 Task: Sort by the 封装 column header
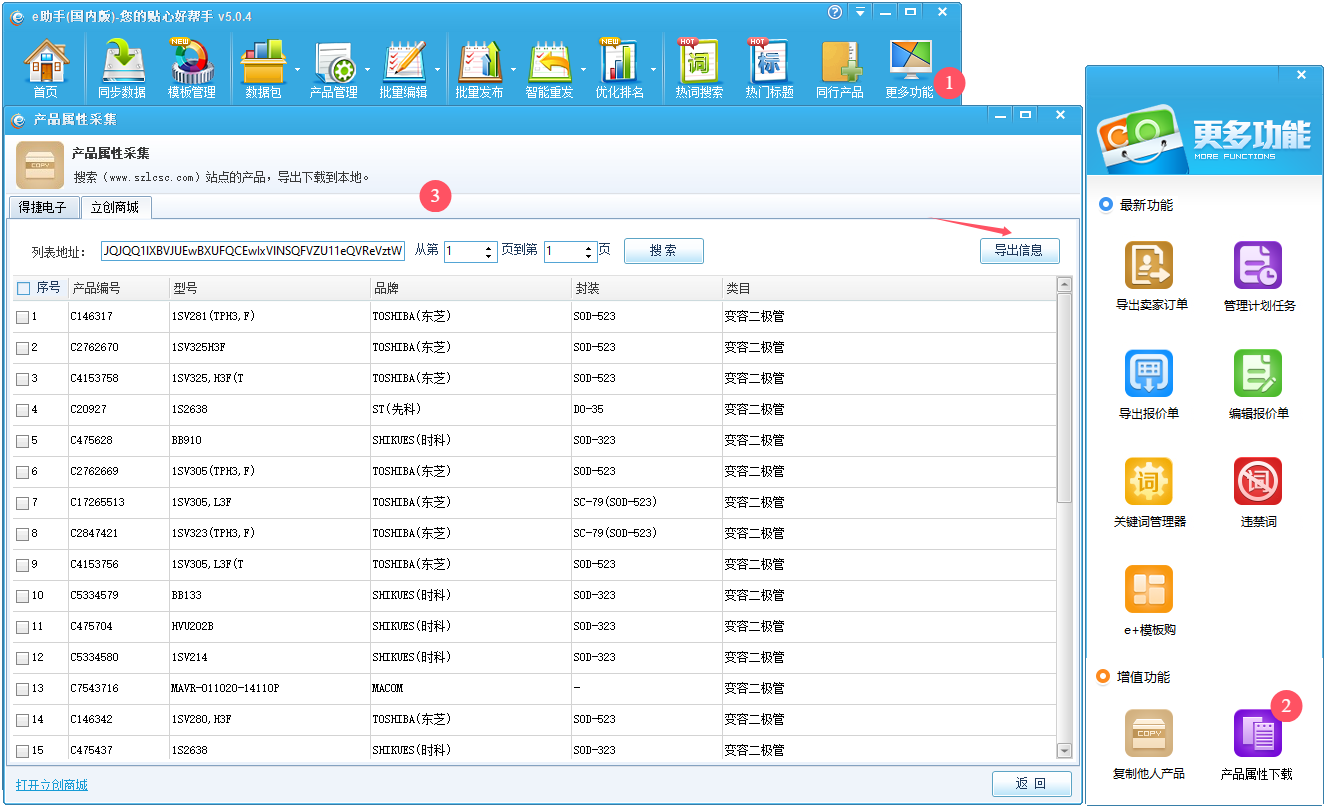click(x=646, y=288)
